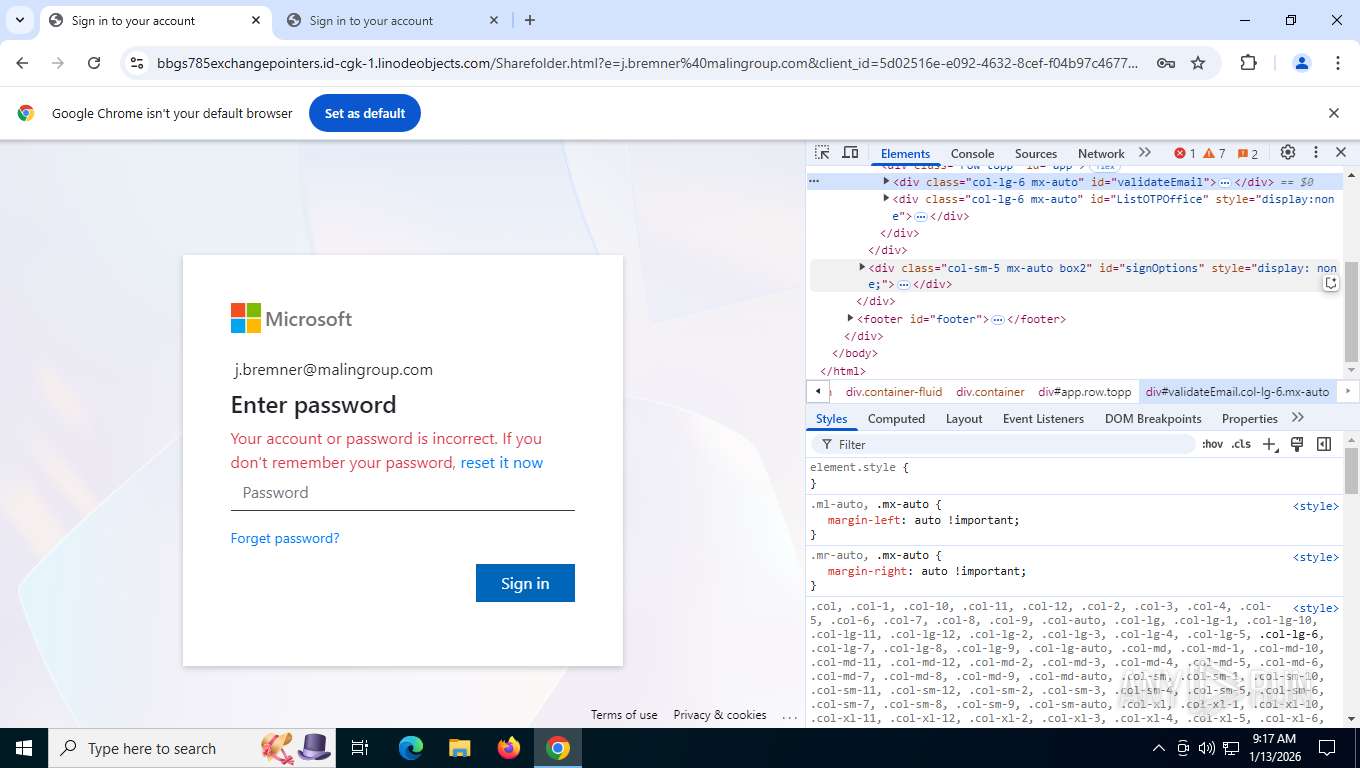View site information icon in address bar
The image size is (1360, 768).
click(138, 63)
